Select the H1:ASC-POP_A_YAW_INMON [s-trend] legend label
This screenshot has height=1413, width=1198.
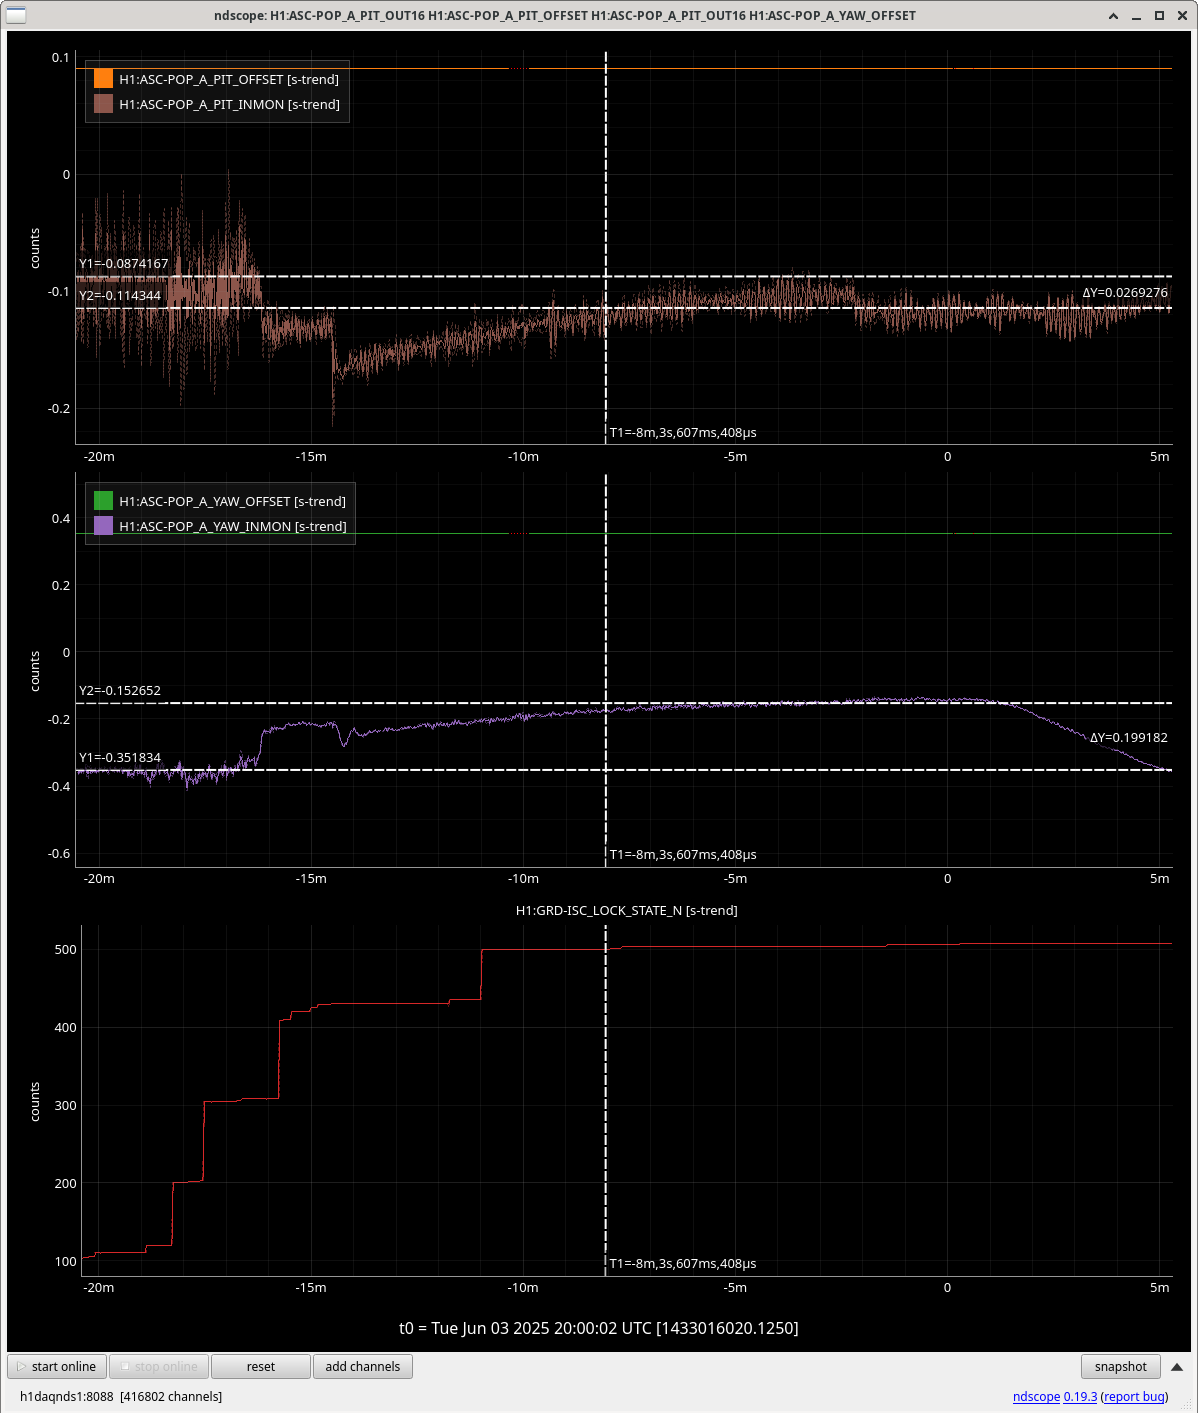click(233, 526)
